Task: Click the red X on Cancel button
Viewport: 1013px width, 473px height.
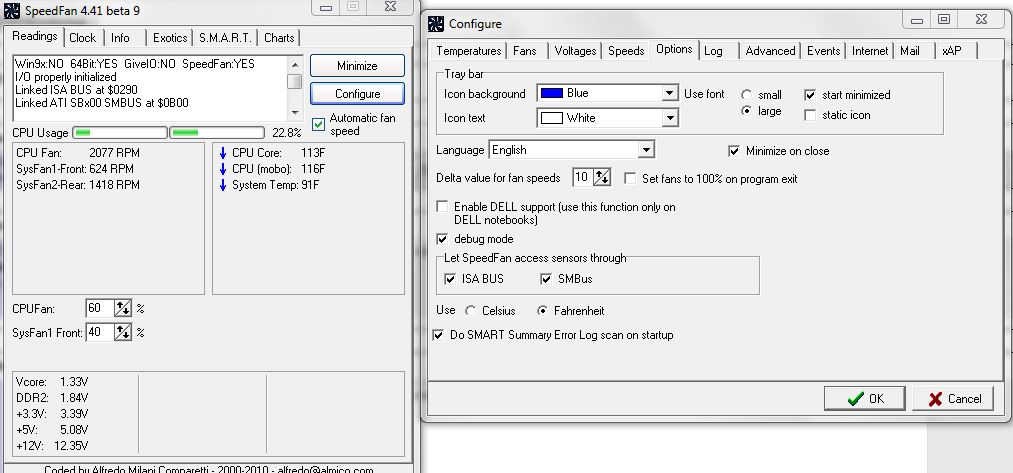Action: tap(935, 399)
